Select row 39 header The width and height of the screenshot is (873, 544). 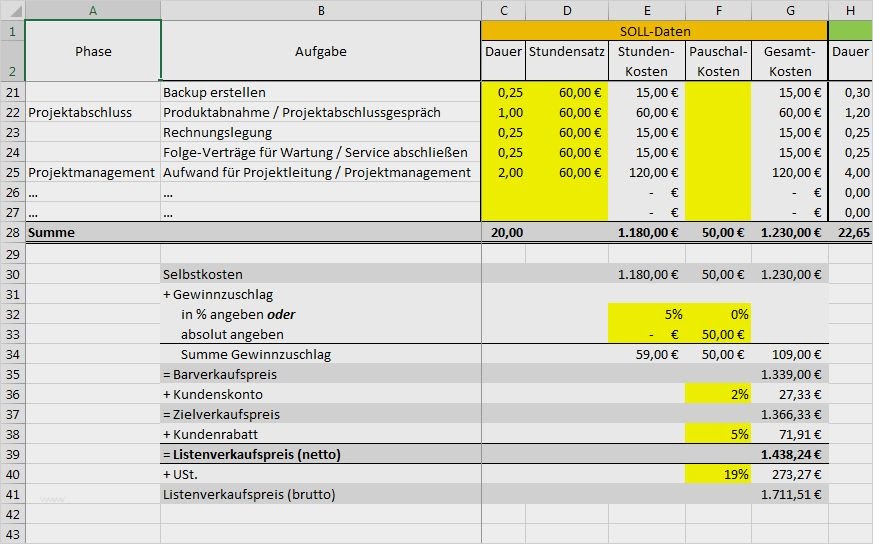pos(12,454)
